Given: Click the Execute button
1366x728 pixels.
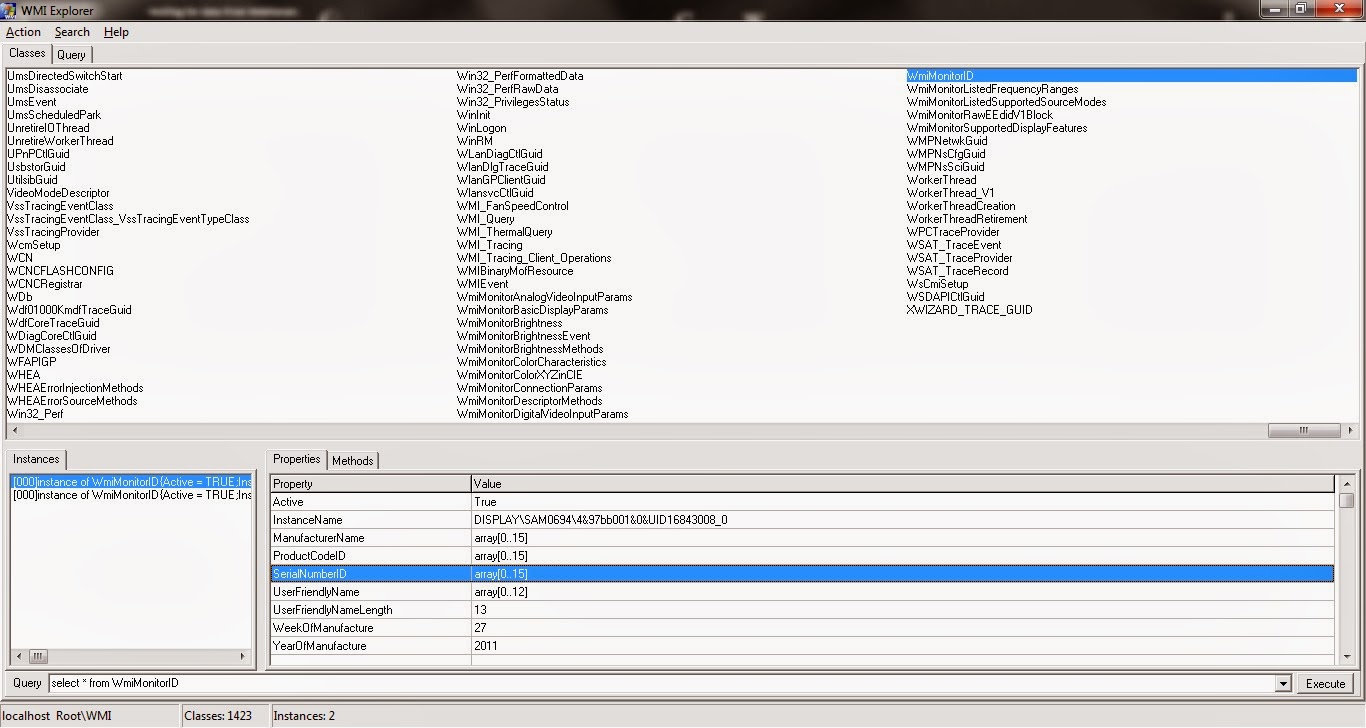Looking at the screenshot, I should pyautogui.click(x=1325, y=683).
